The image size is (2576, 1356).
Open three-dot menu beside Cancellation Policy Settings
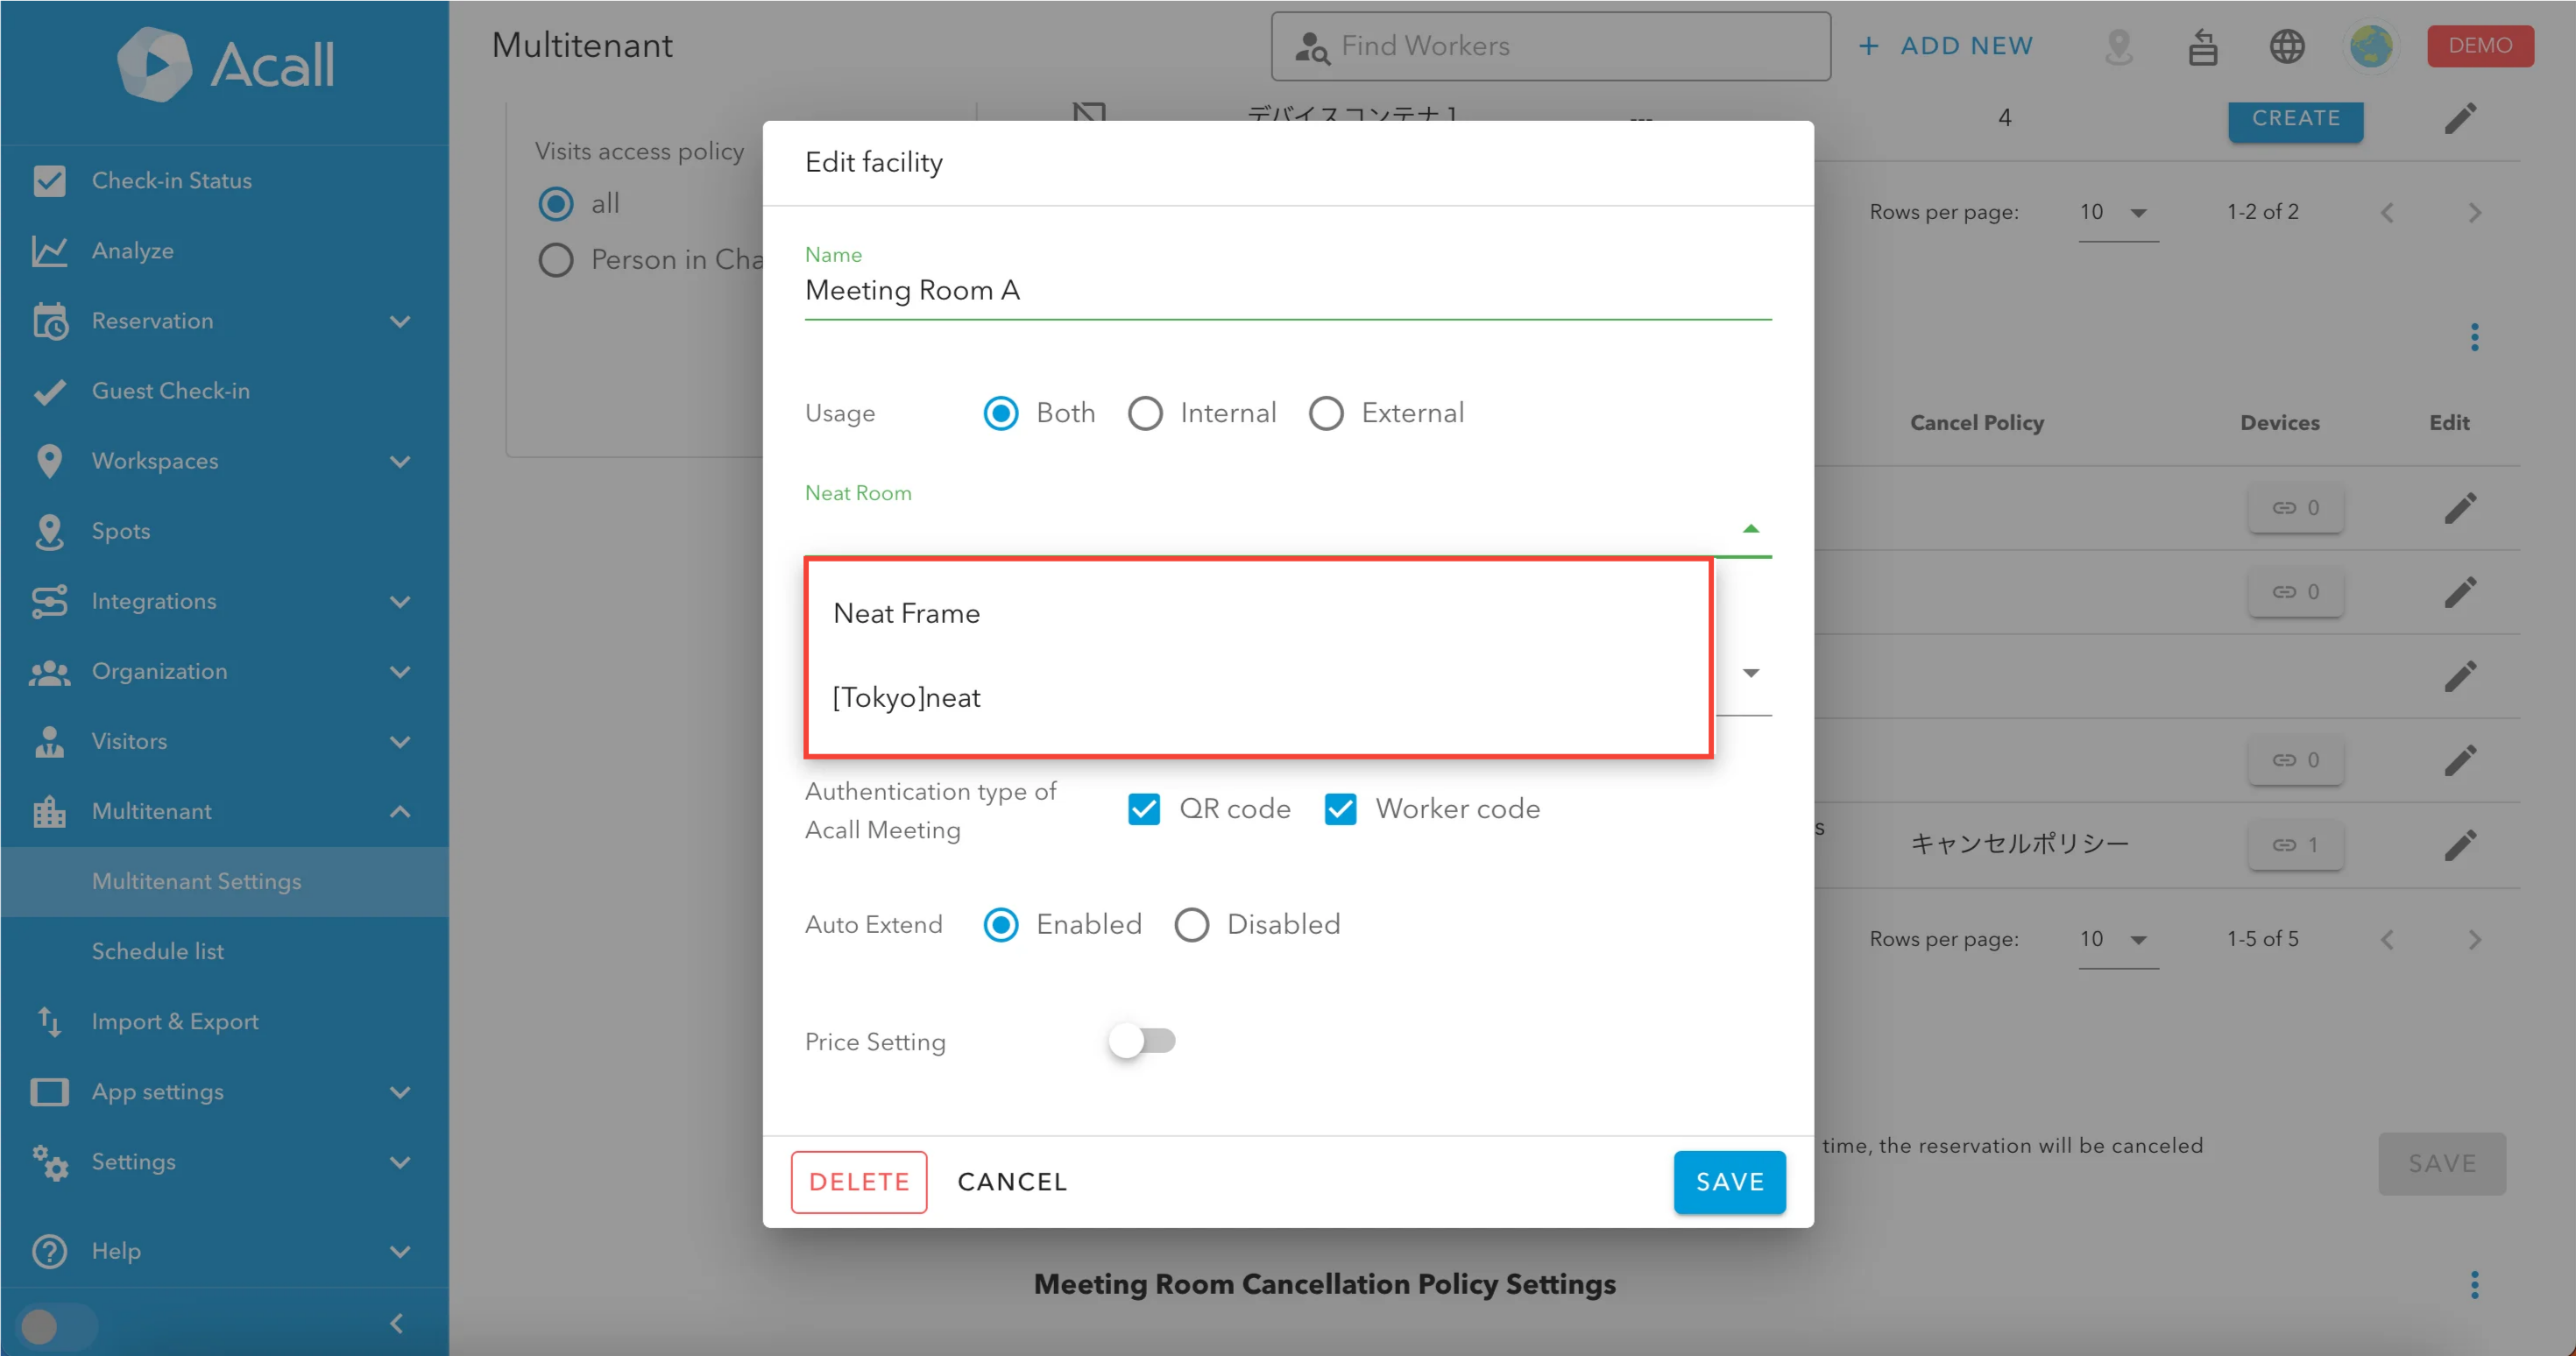coord(2474,1284)
